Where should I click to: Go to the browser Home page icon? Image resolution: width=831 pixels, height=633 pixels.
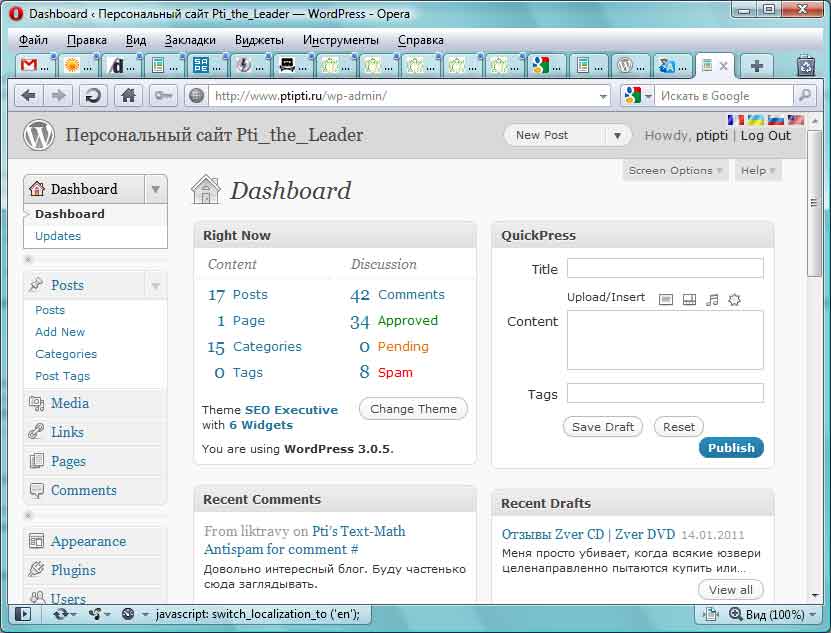pyautogui.click(x=128, y=96)
